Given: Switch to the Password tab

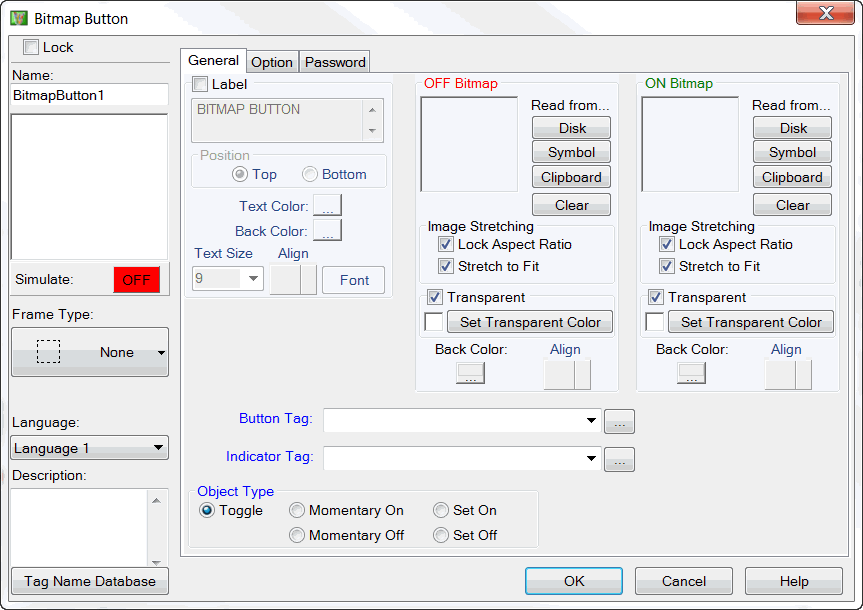Looking at the screenshot, I should point(335,62).
